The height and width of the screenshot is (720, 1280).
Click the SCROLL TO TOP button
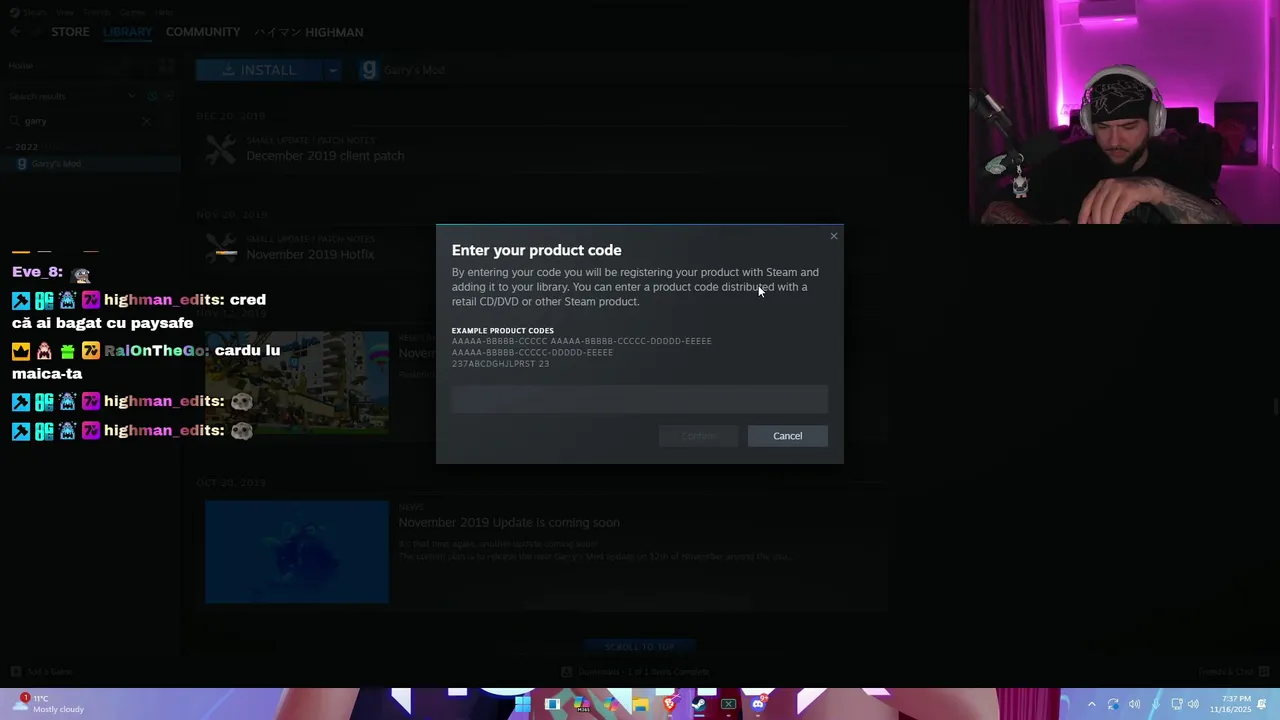tap(639, 646)
